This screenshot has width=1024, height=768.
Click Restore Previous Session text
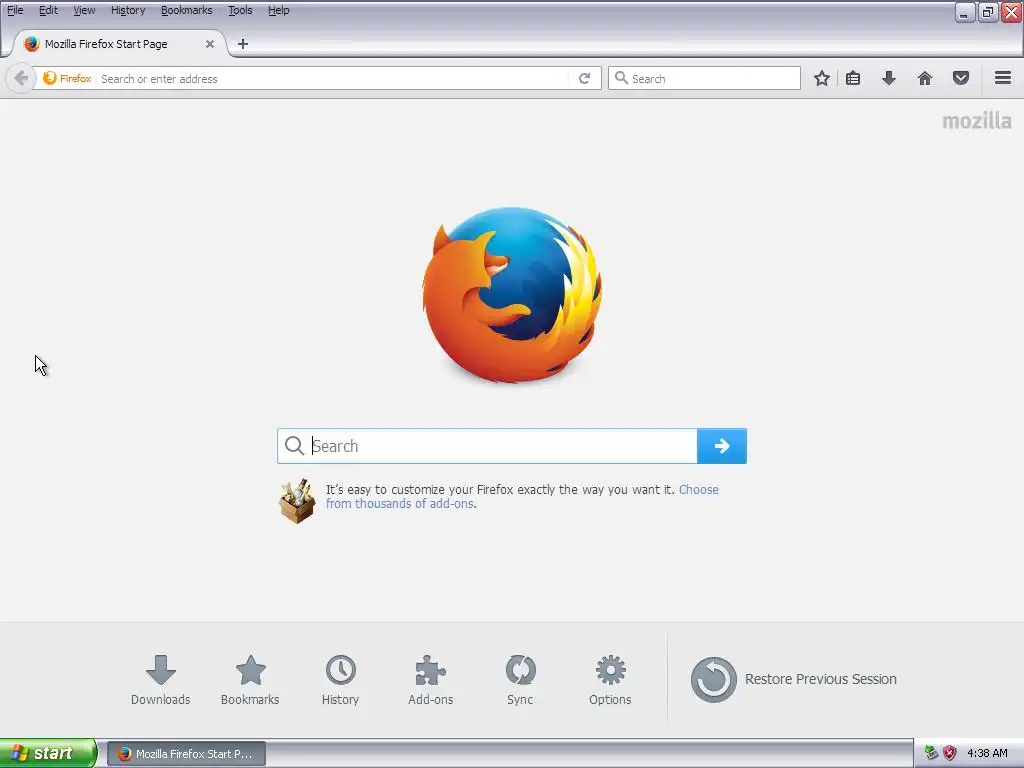tap(820, 679)
